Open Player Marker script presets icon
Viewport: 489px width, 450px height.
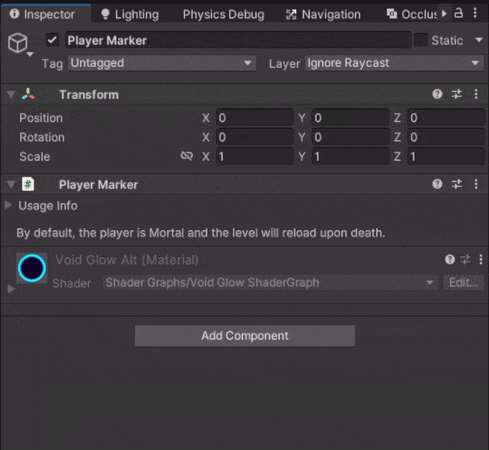(456, 184)
